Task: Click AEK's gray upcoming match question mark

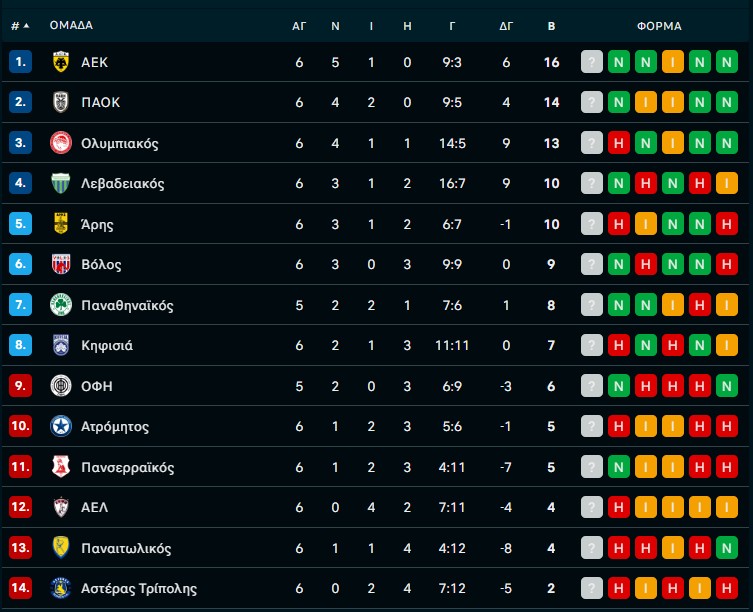Action: coord(592,62)
